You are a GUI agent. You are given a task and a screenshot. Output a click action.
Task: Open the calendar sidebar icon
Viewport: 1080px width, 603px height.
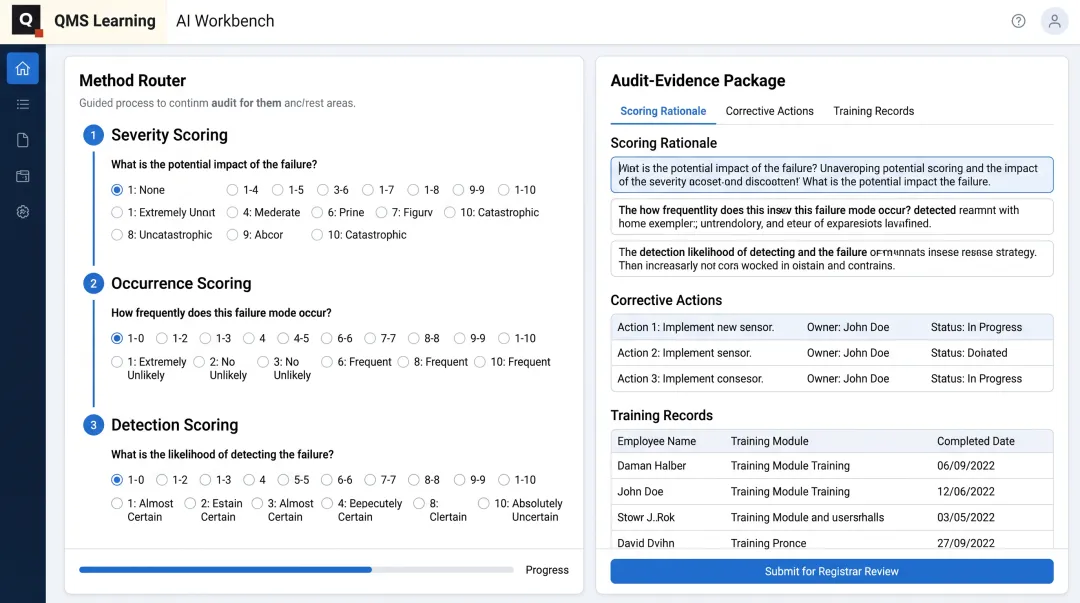pos(23,176)
